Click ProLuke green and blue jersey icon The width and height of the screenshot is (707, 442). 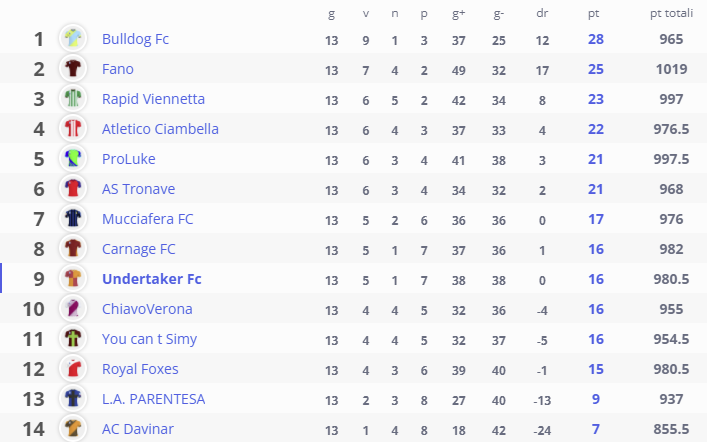pos(73,158)
